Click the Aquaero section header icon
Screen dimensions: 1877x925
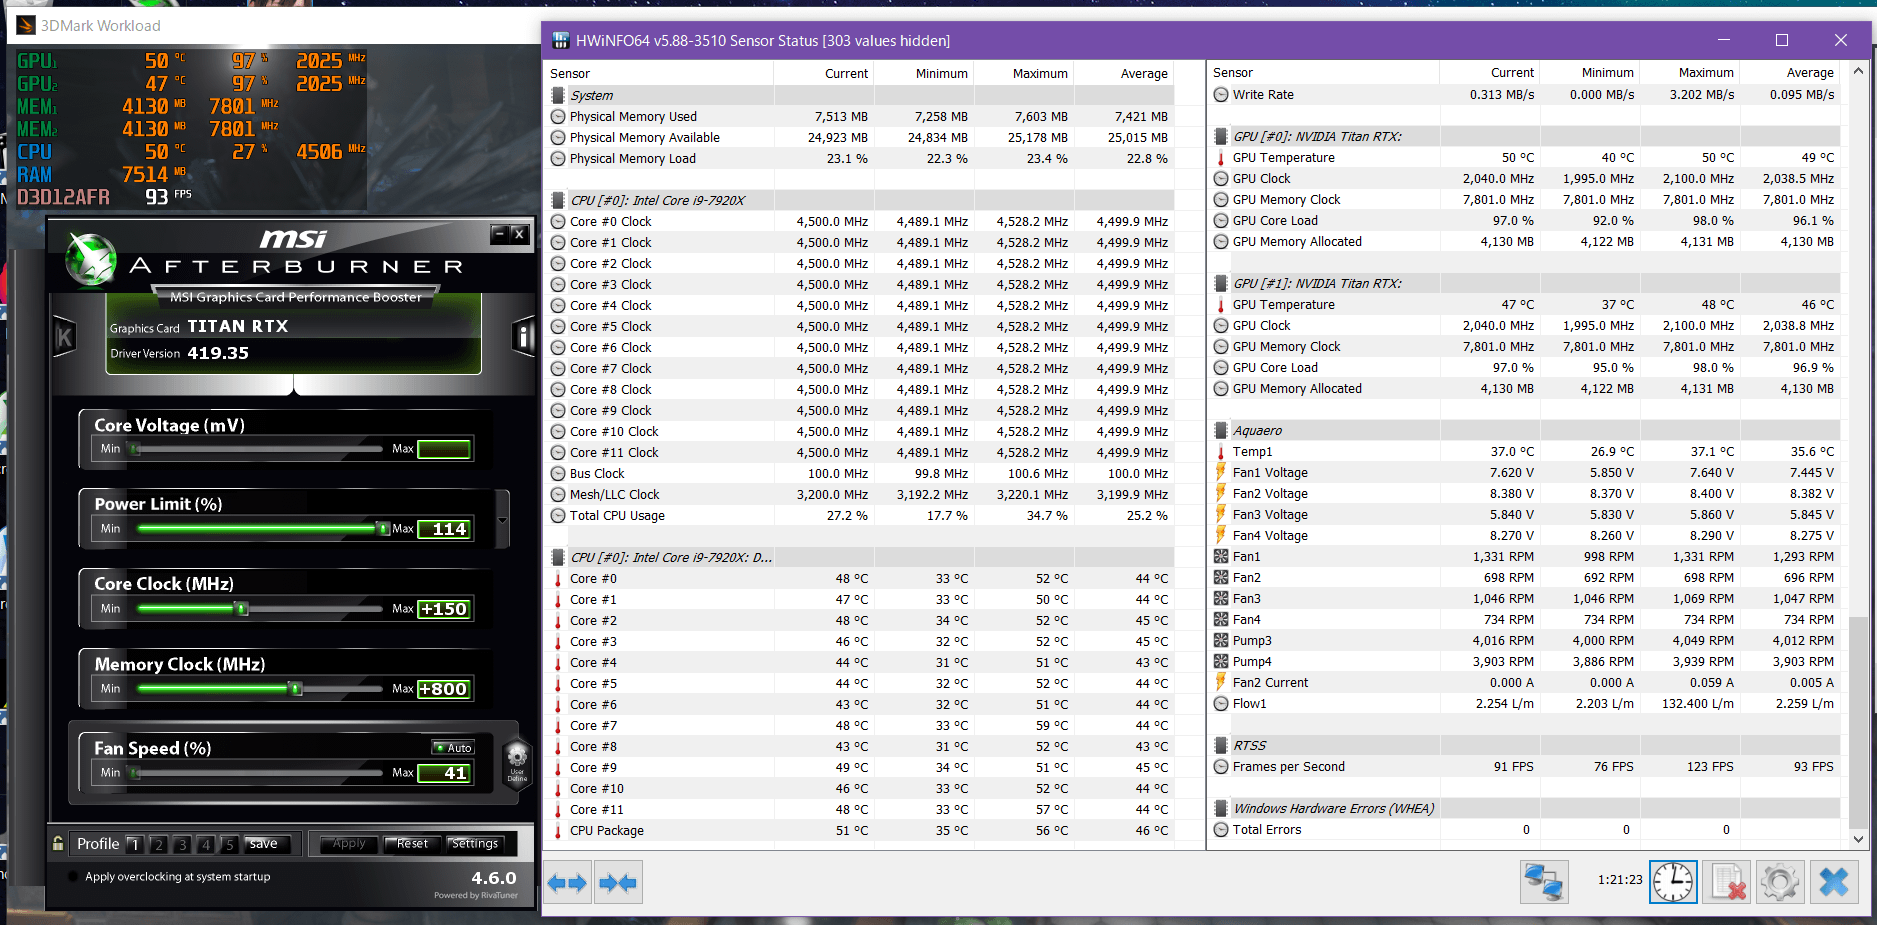click(1221, 431)
